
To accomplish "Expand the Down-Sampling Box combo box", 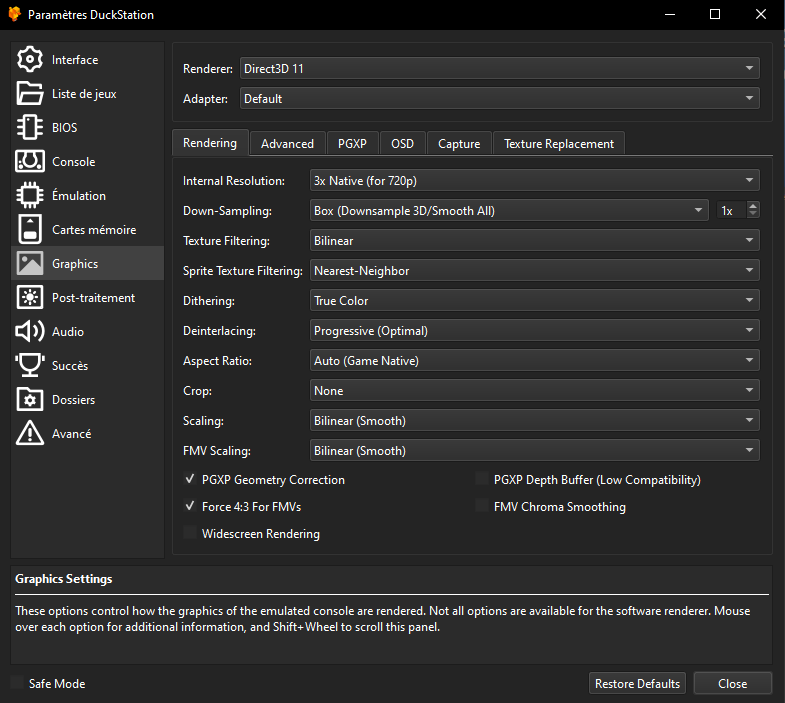I will [x=509, y=211].
